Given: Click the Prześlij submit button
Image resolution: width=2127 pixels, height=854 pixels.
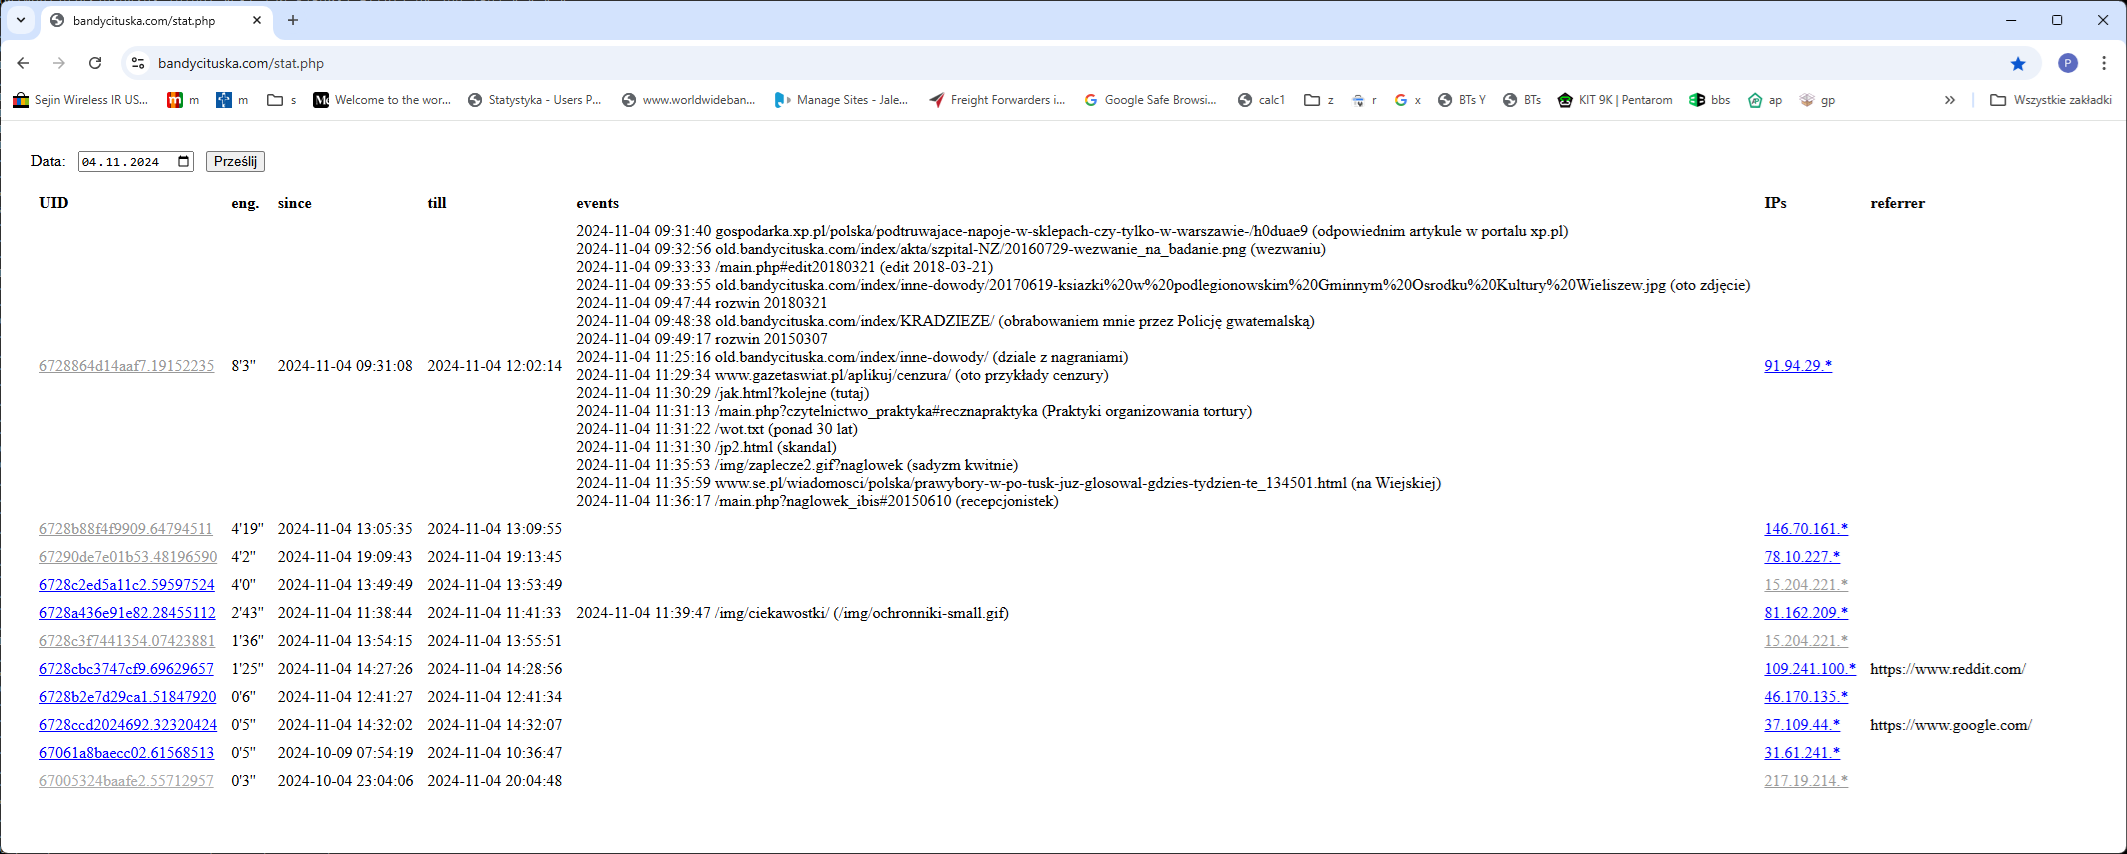Looking at the screenshot, I should coord(235,162).
